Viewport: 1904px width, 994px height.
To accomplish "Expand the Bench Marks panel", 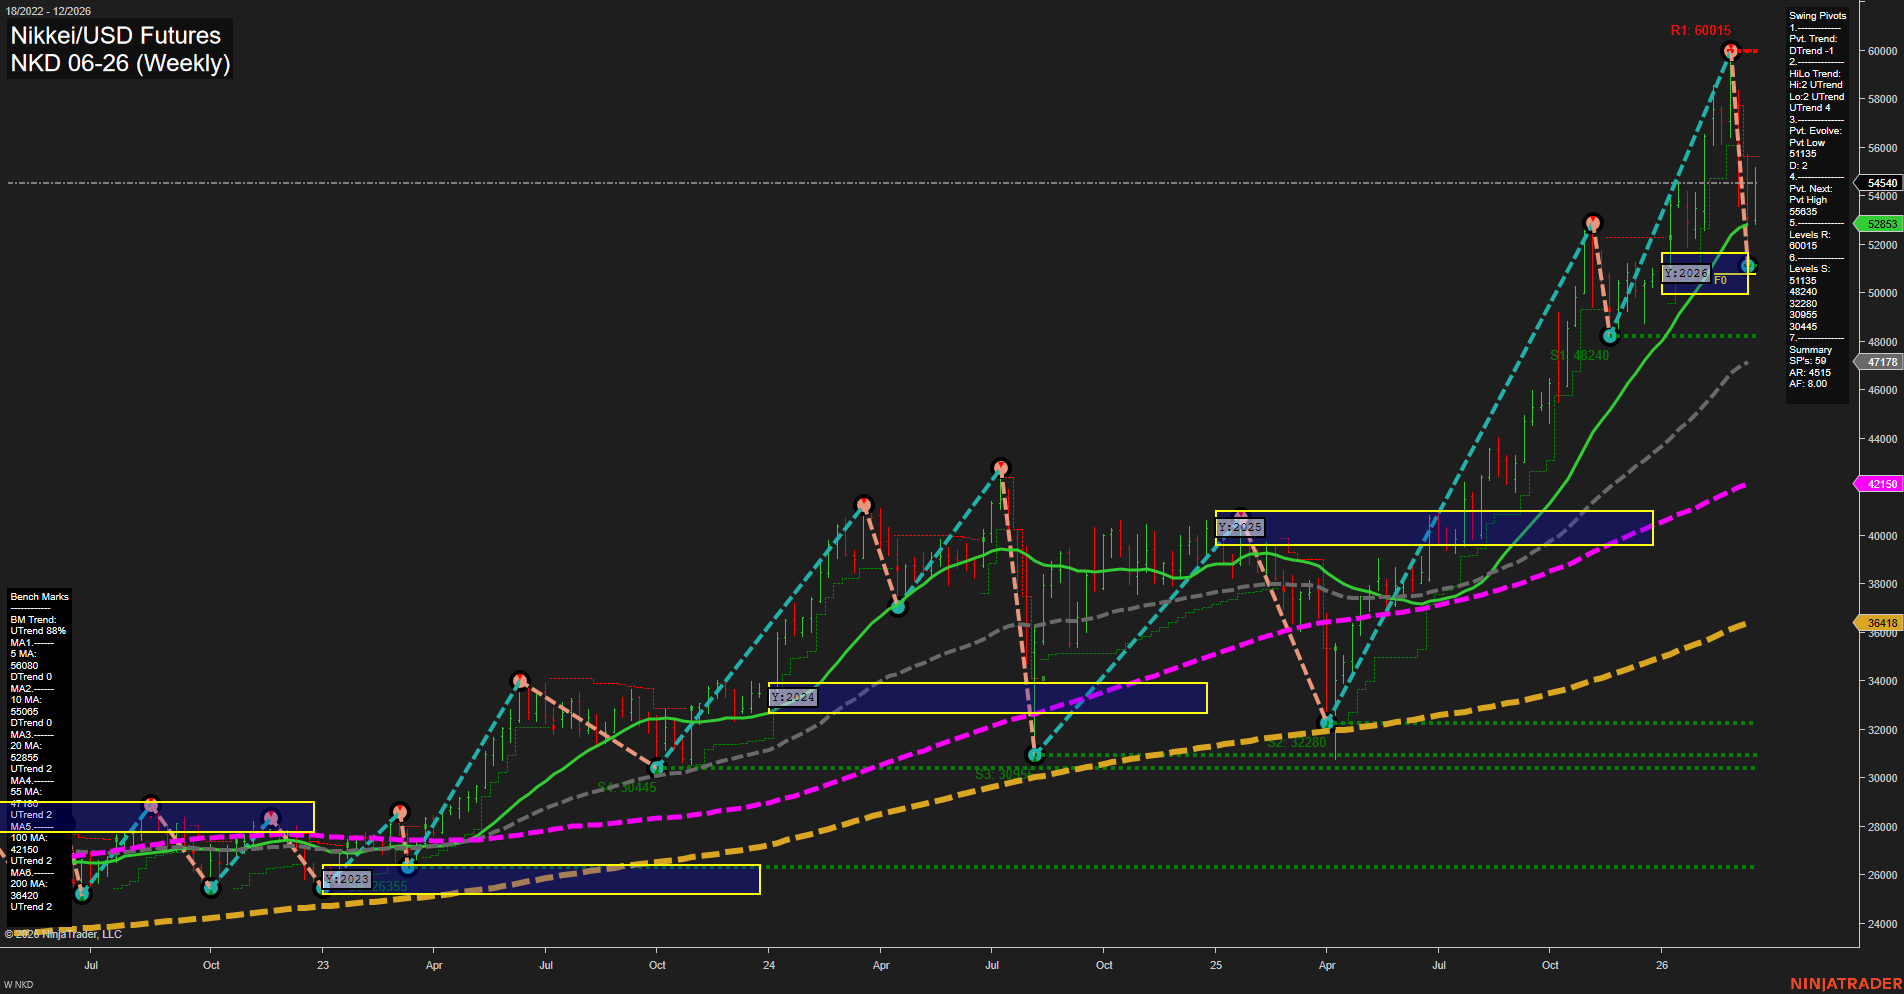I will [39, 596].
